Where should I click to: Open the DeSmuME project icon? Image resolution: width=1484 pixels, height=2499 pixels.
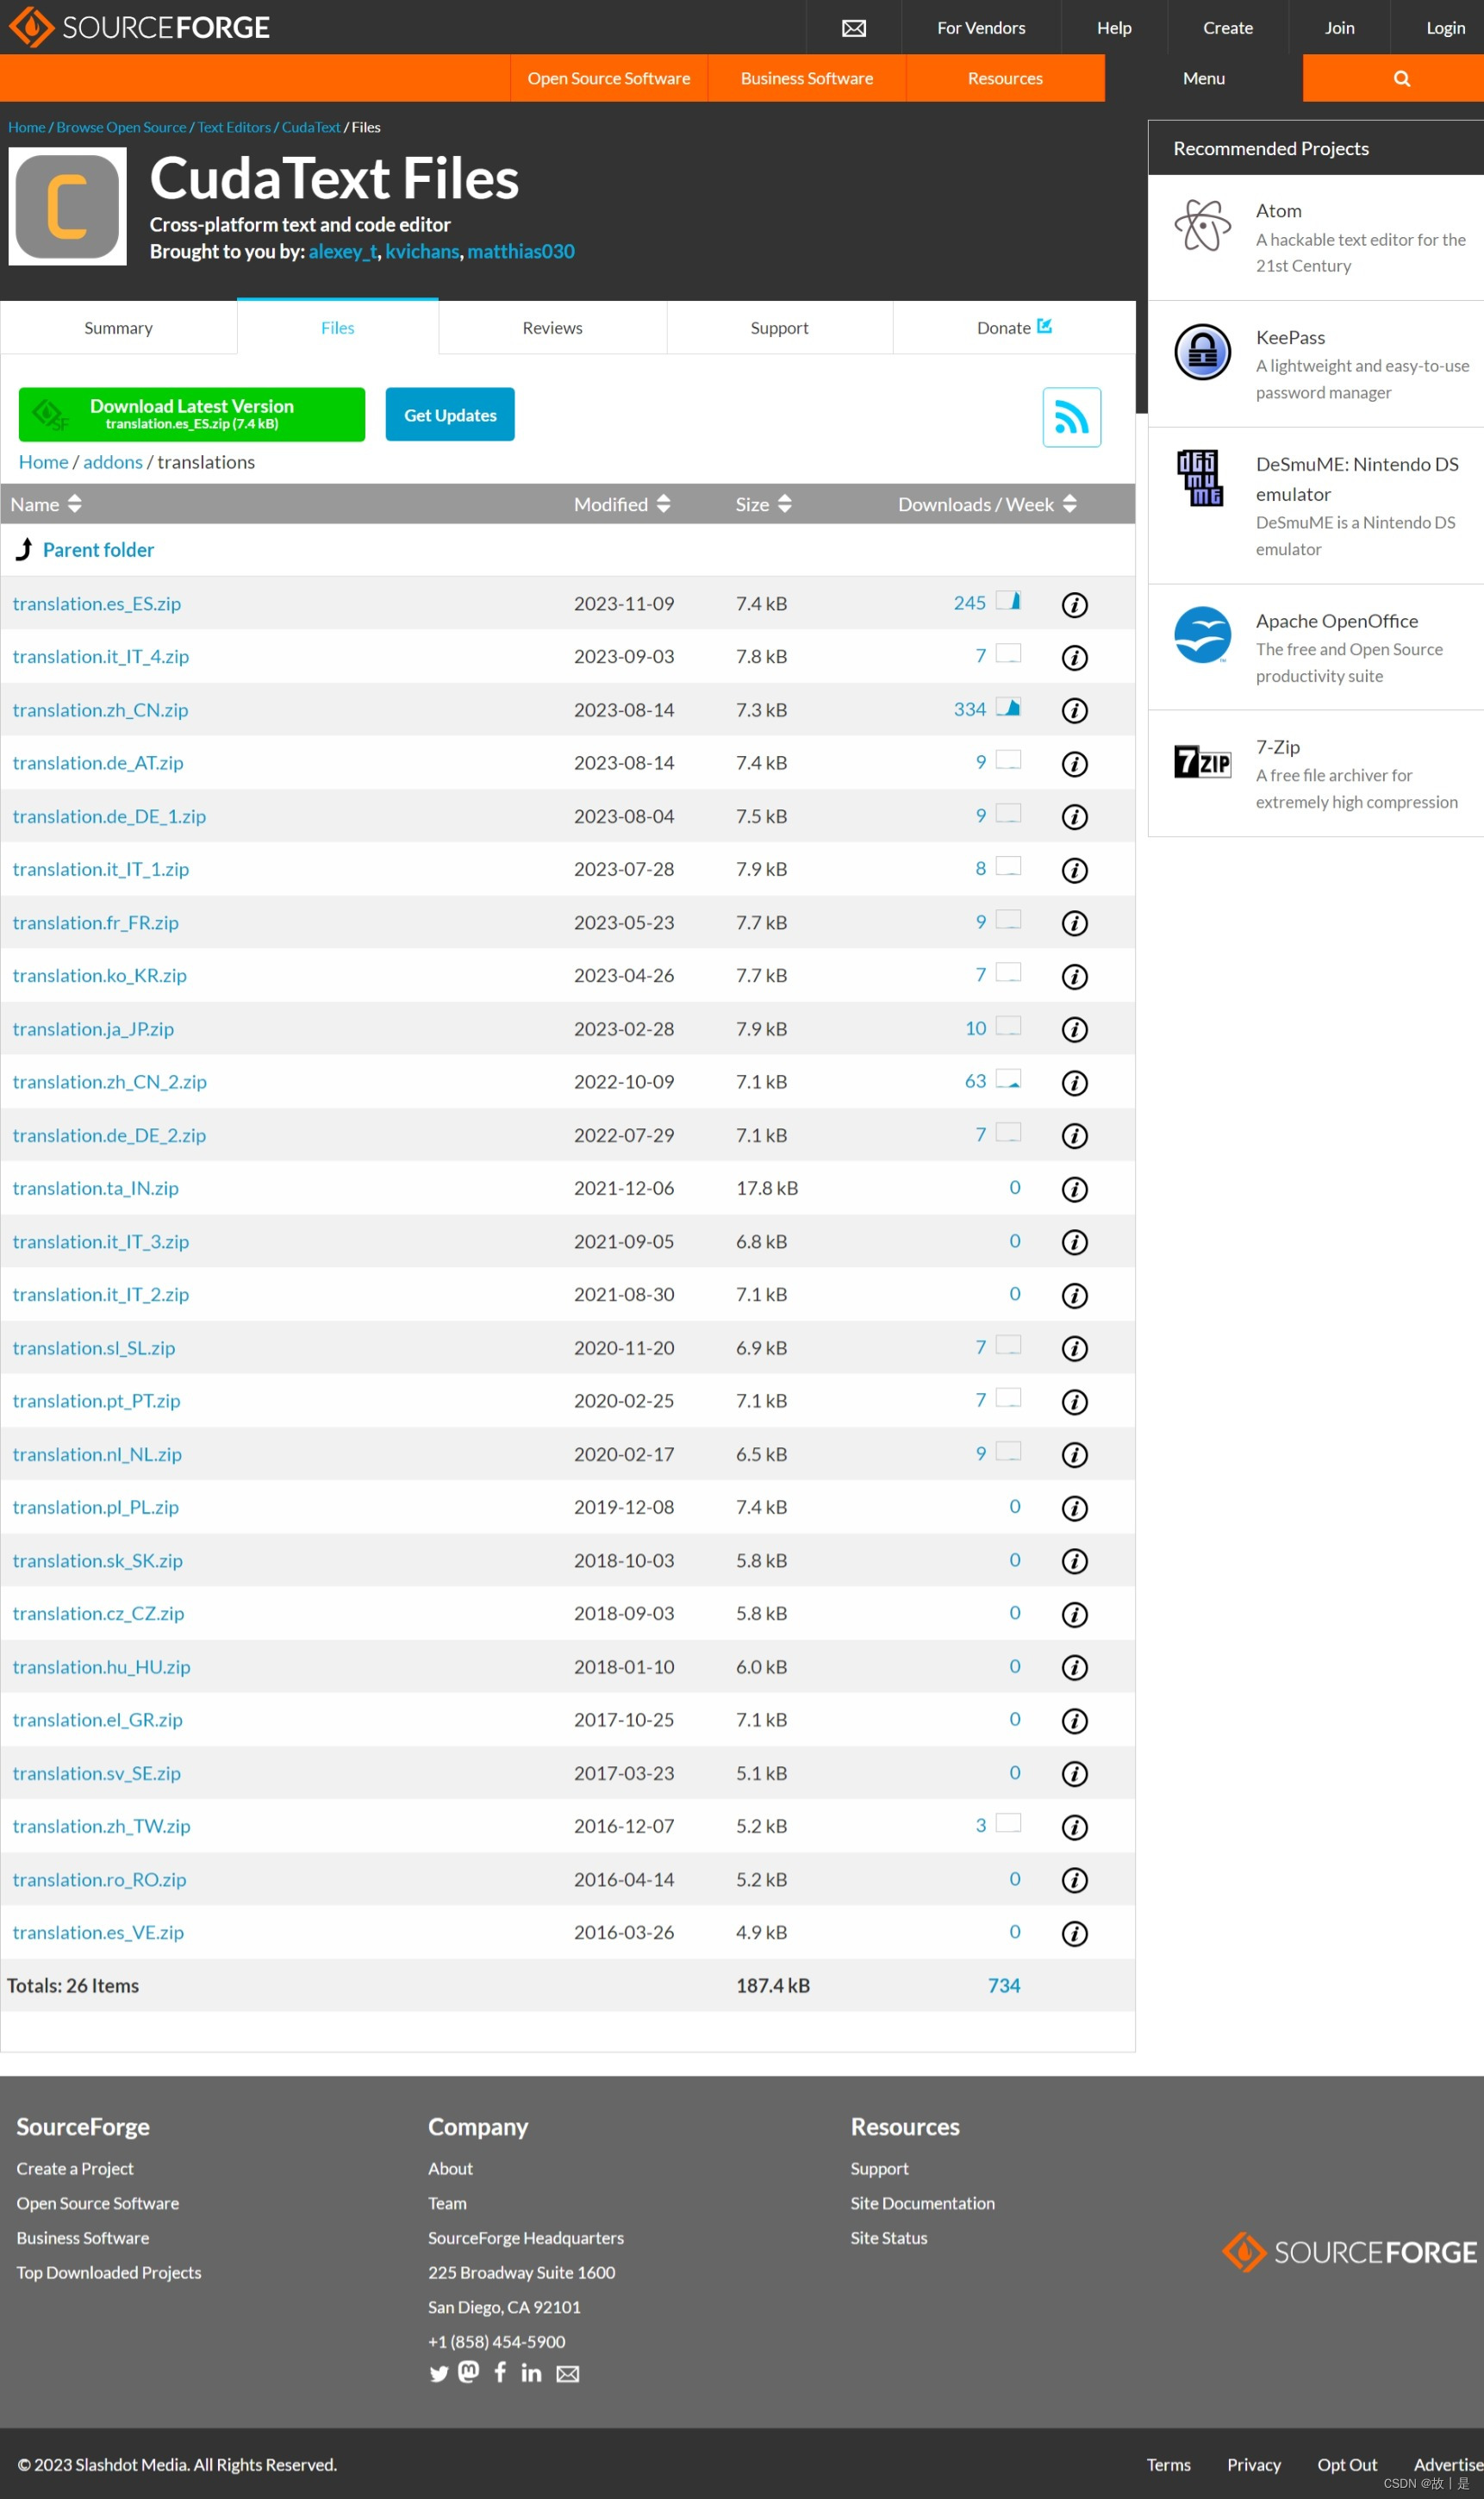coord(1200,478)
